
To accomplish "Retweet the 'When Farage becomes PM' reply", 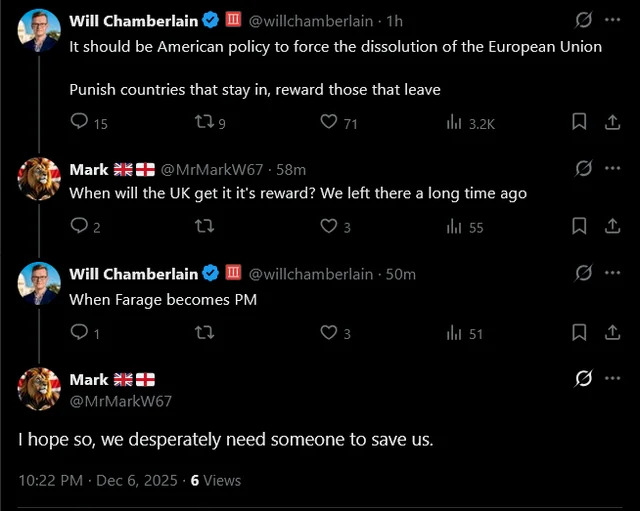I will pos(205,332).
